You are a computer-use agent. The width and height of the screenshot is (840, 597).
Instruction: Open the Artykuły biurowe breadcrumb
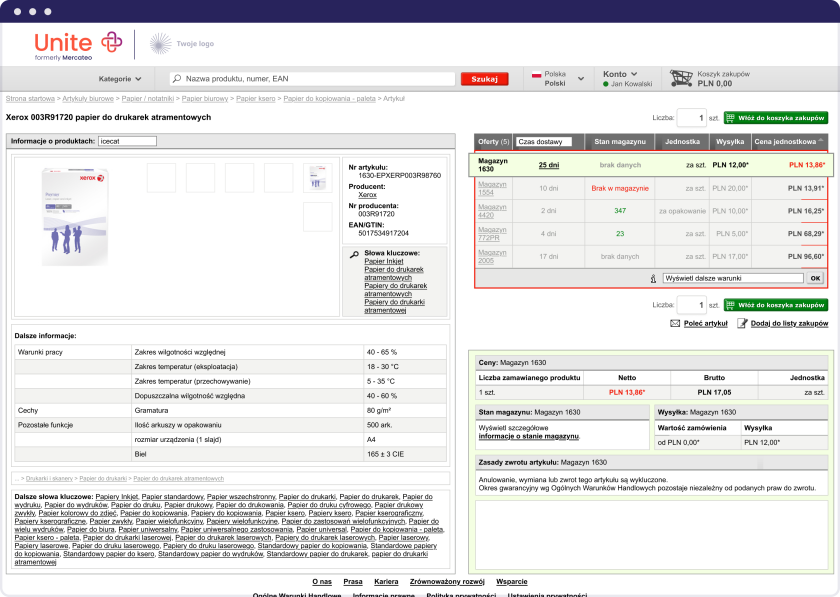click(88, 99)
